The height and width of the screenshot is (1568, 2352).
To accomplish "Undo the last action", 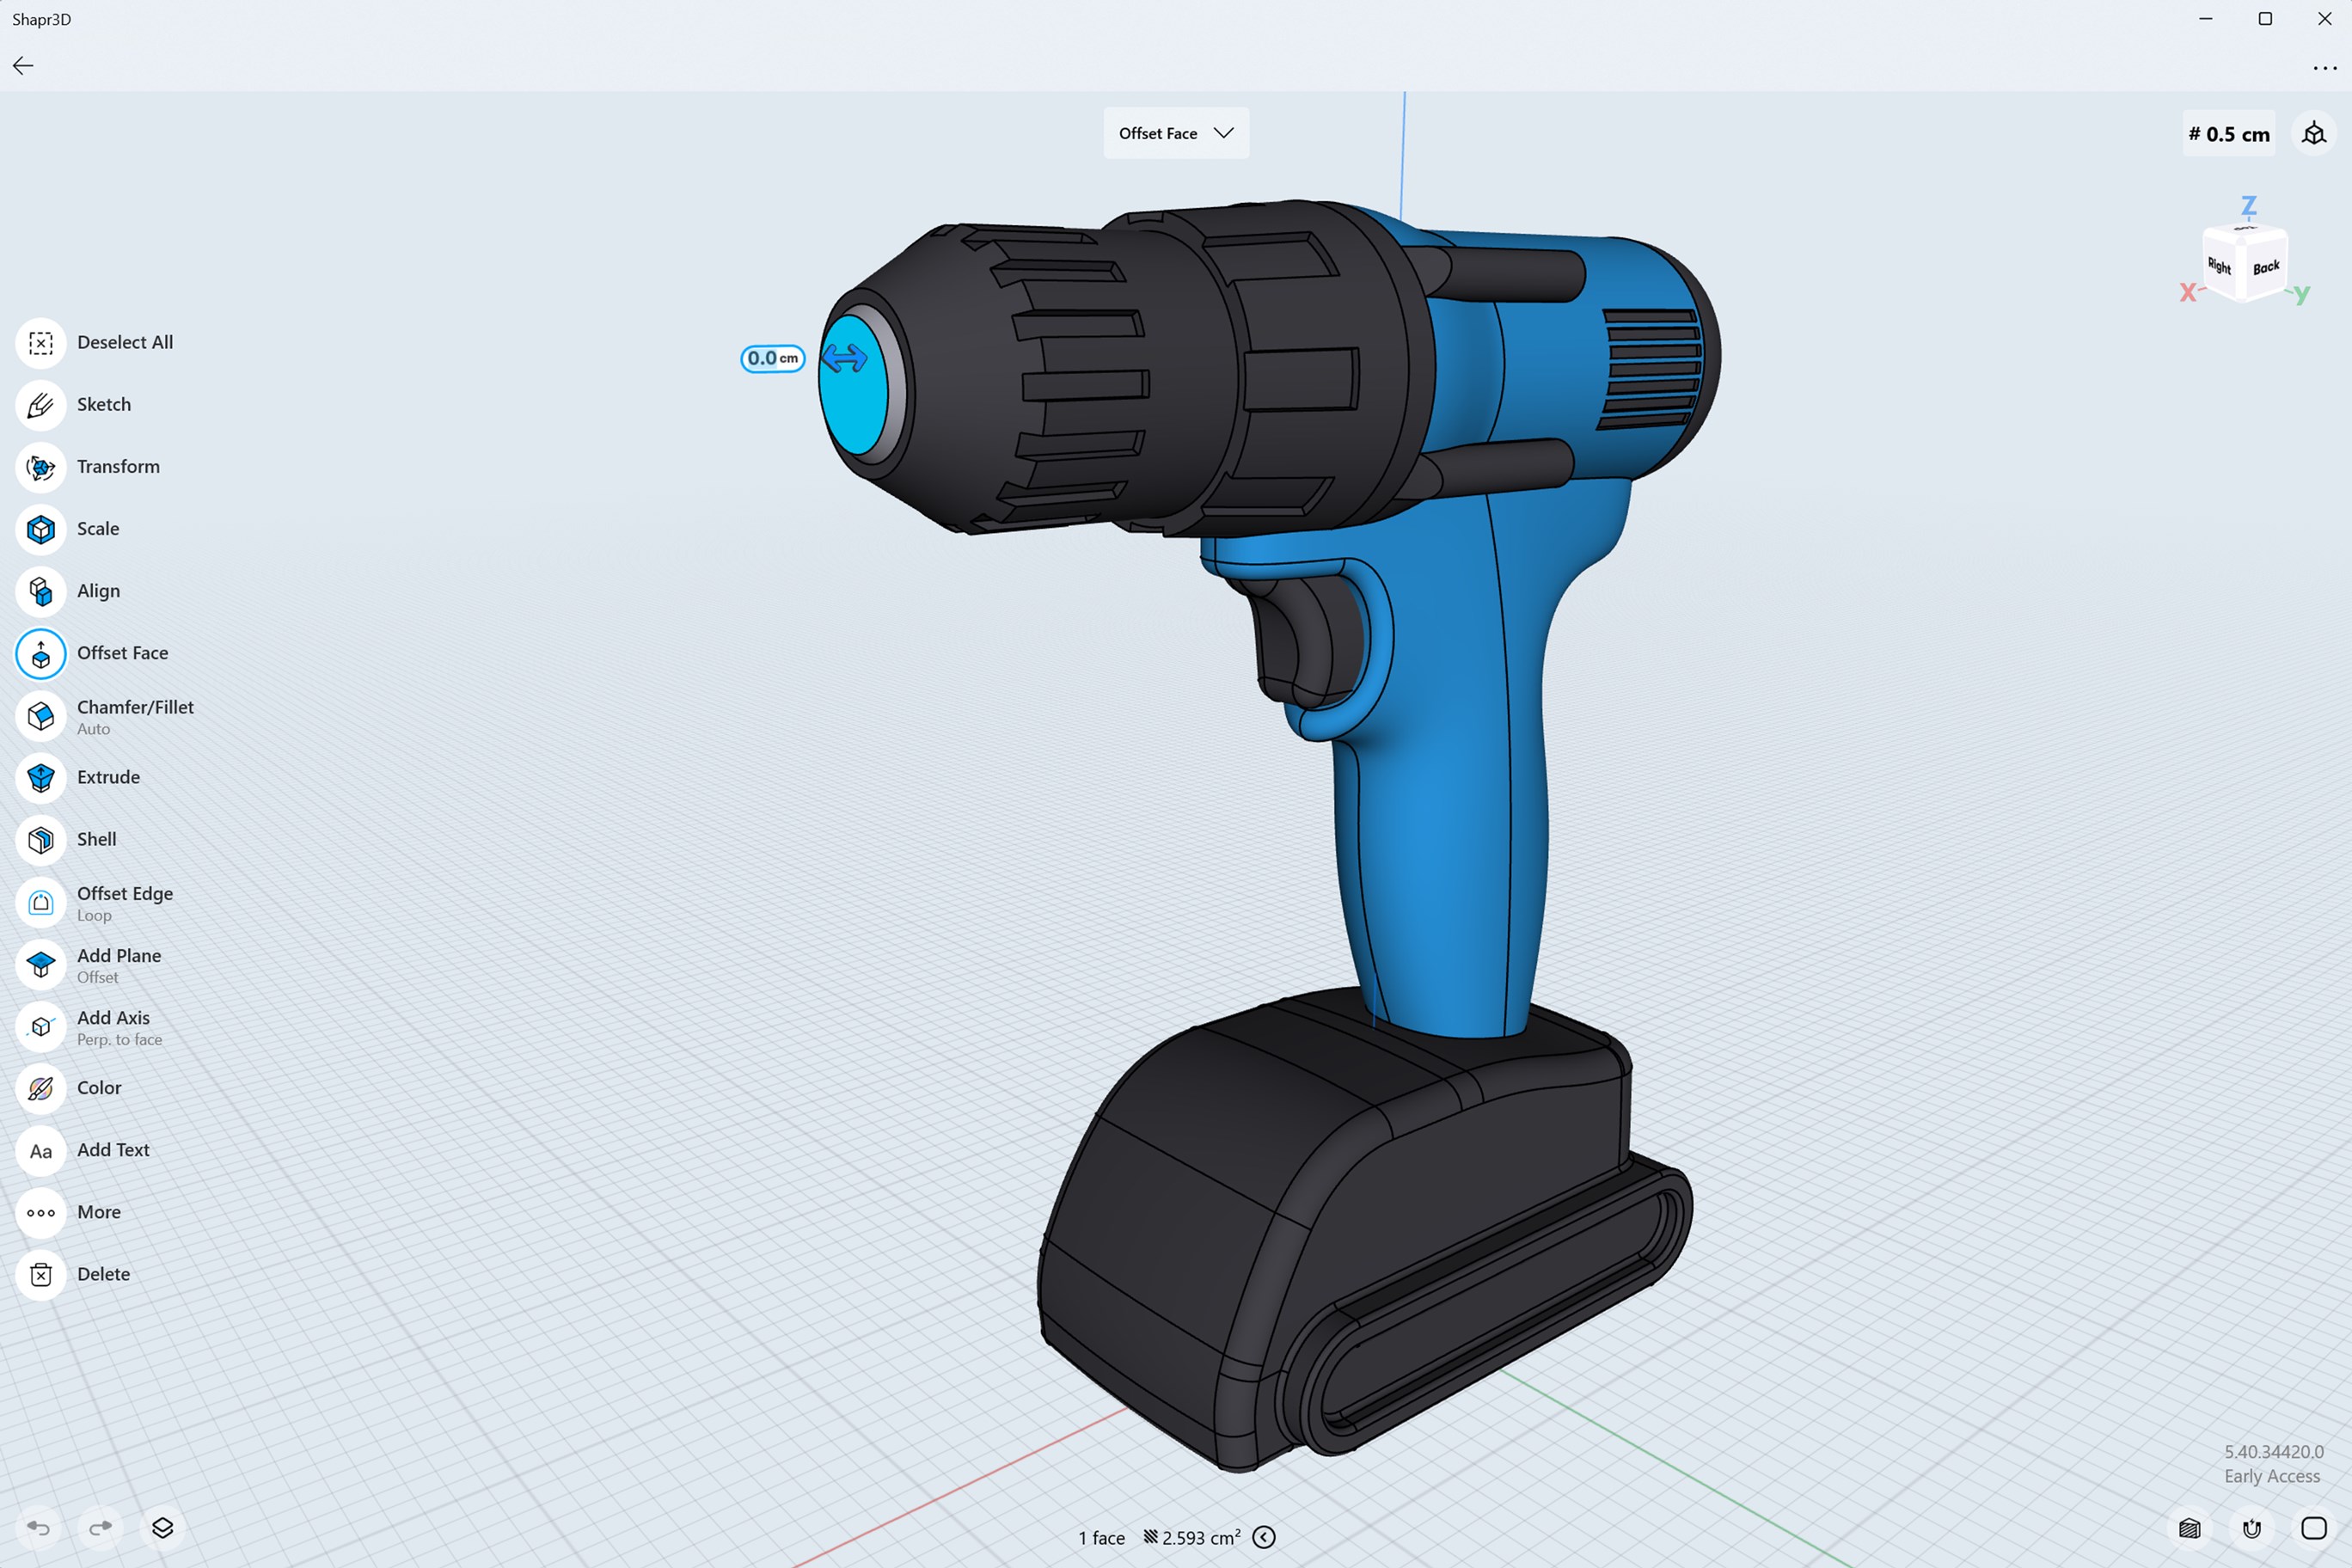I will [38, 1528].
